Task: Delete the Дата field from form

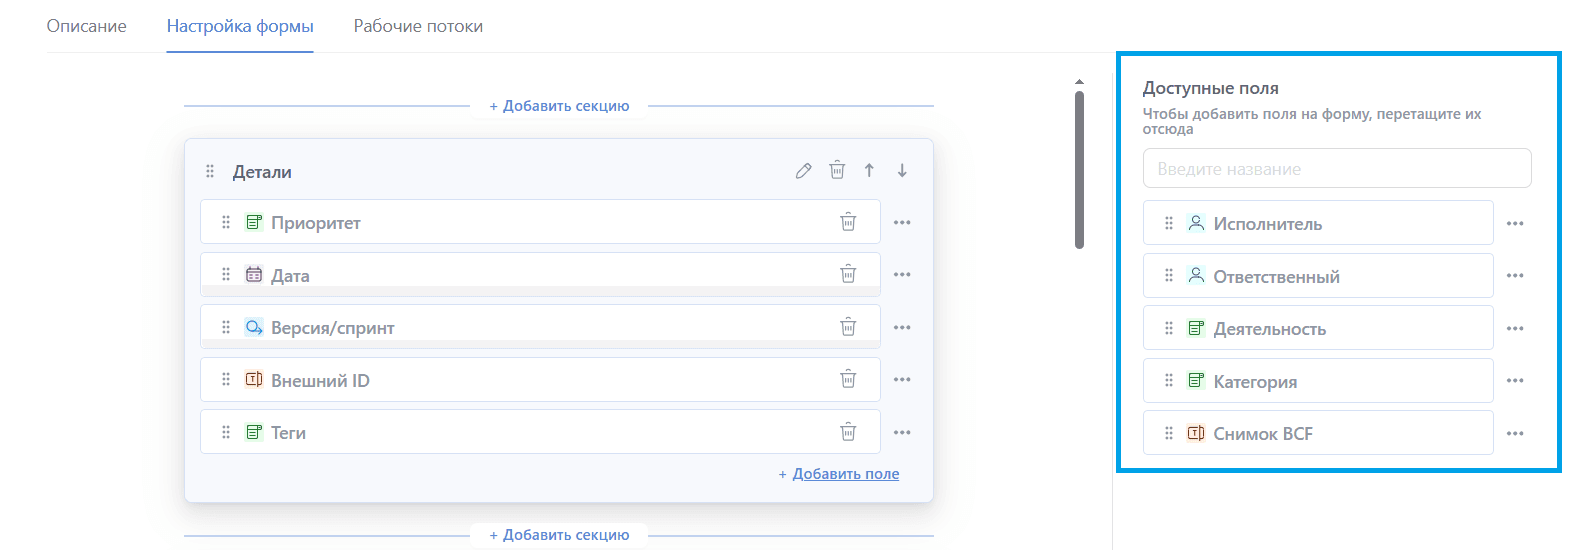Action: point(848,274)
